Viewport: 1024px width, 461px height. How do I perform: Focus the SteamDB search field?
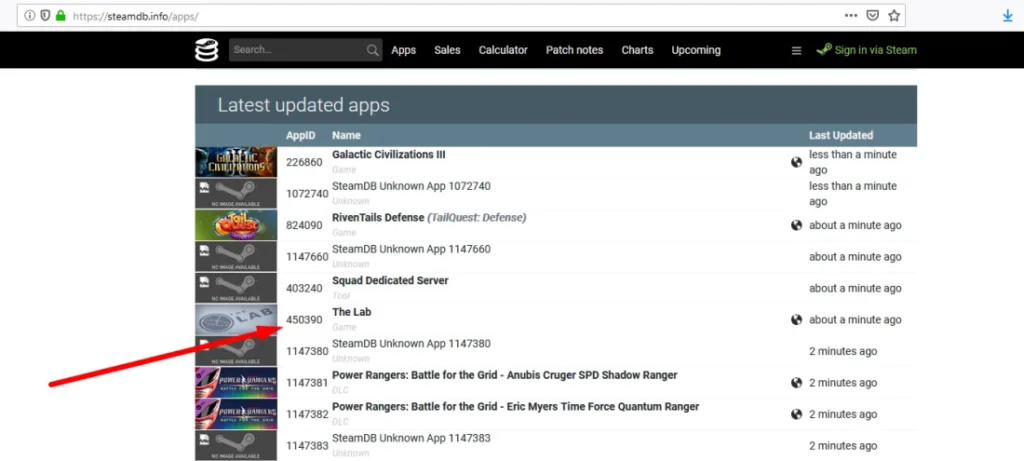306,50
